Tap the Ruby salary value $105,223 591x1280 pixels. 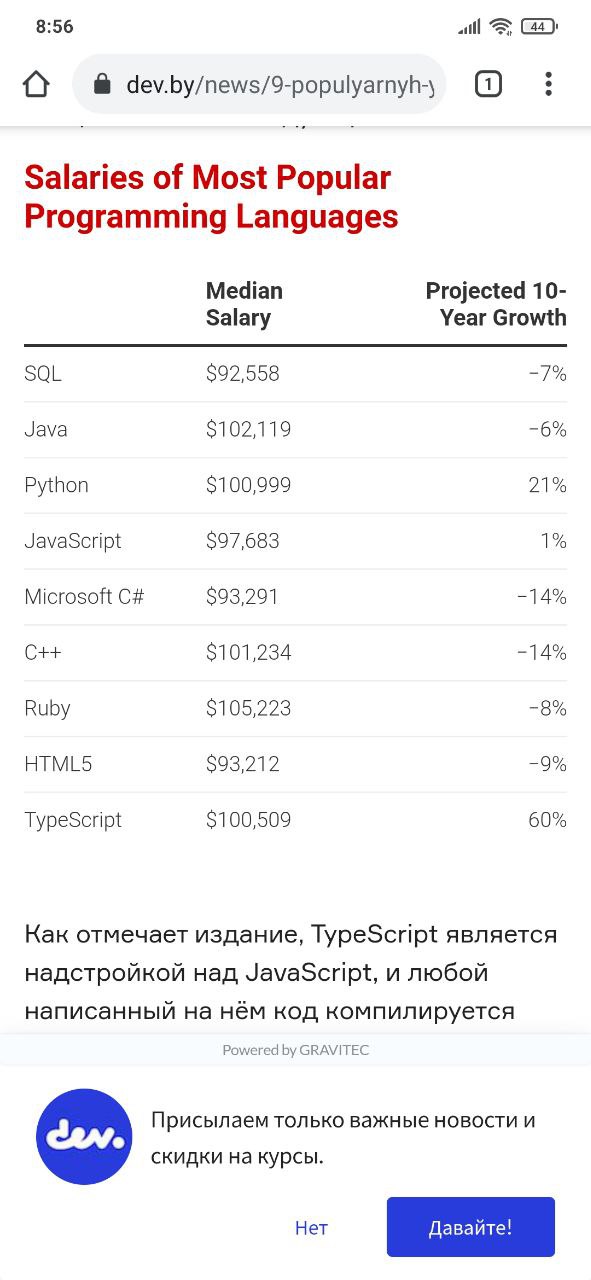(x=248, y=708)
